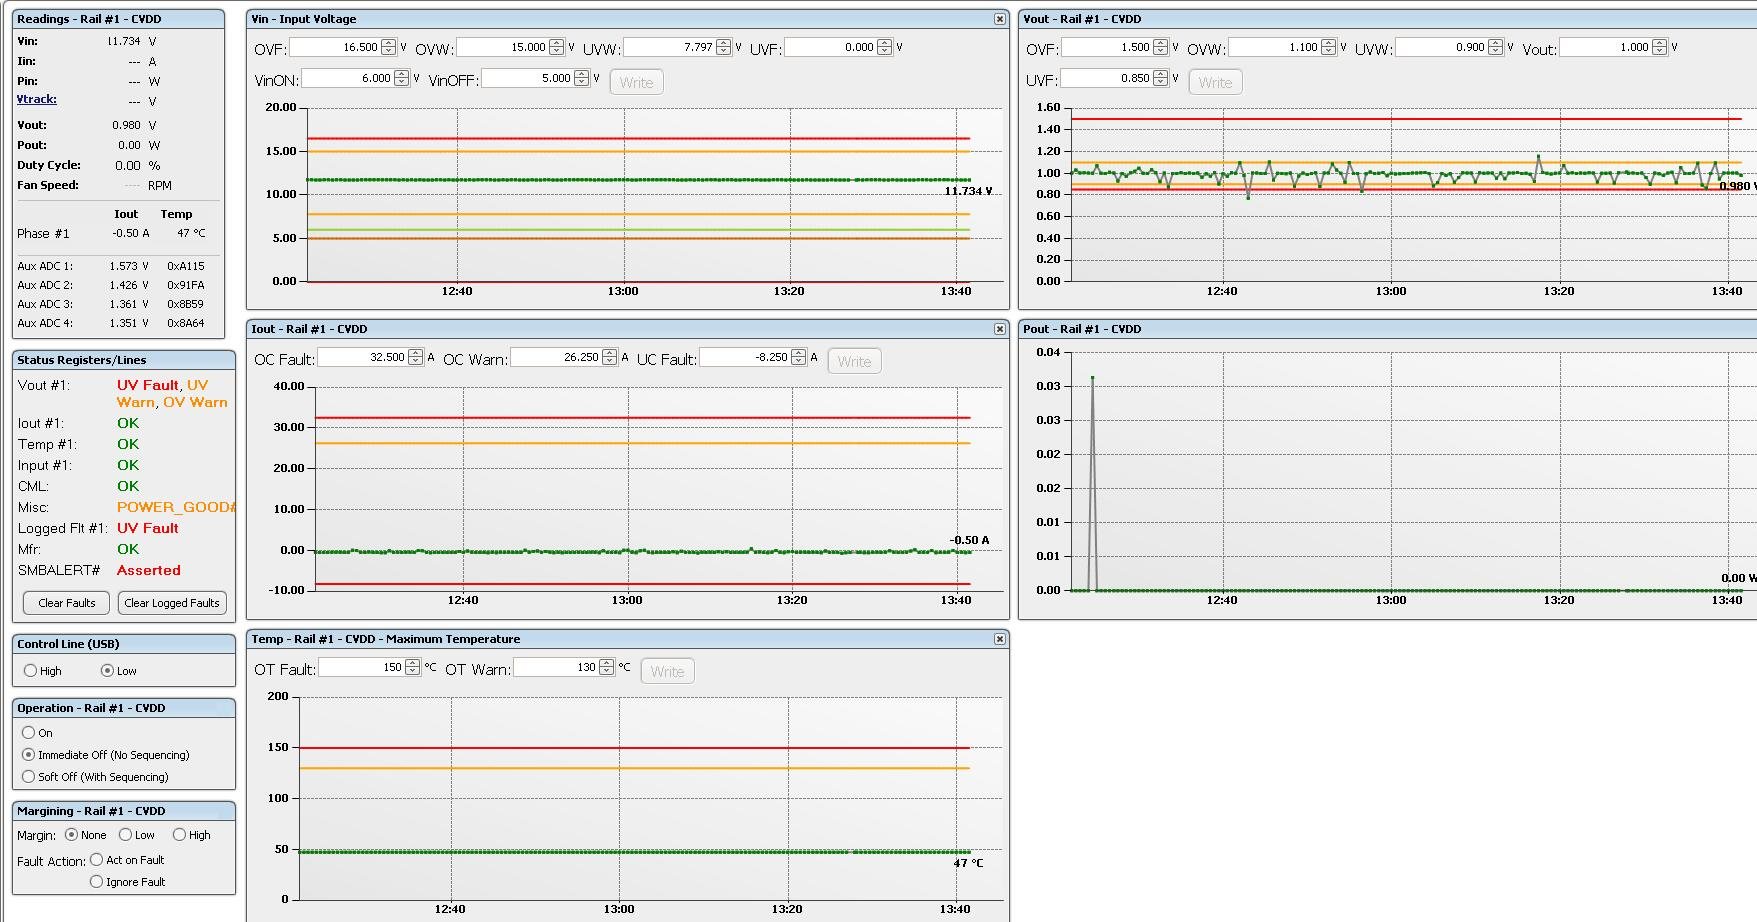
Task: Click Clear Faults button
Action: (x=67, y=603)
